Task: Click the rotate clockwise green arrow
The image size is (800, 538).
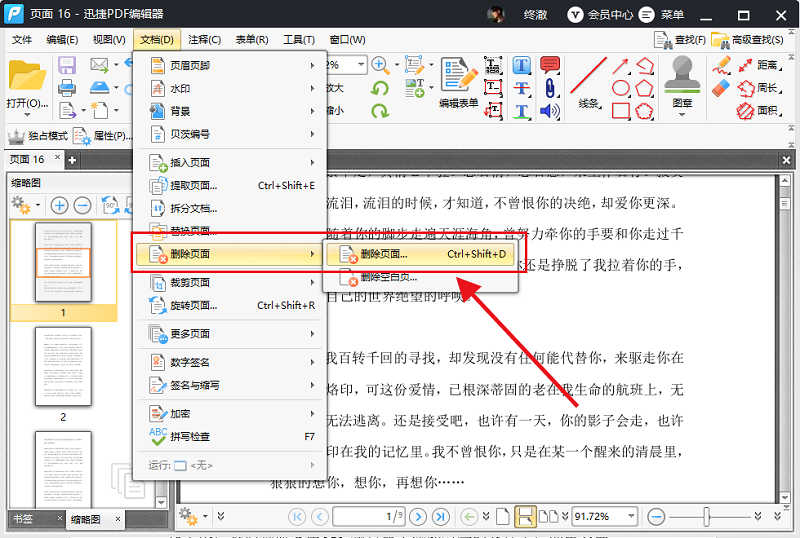Action: [380, 111]
